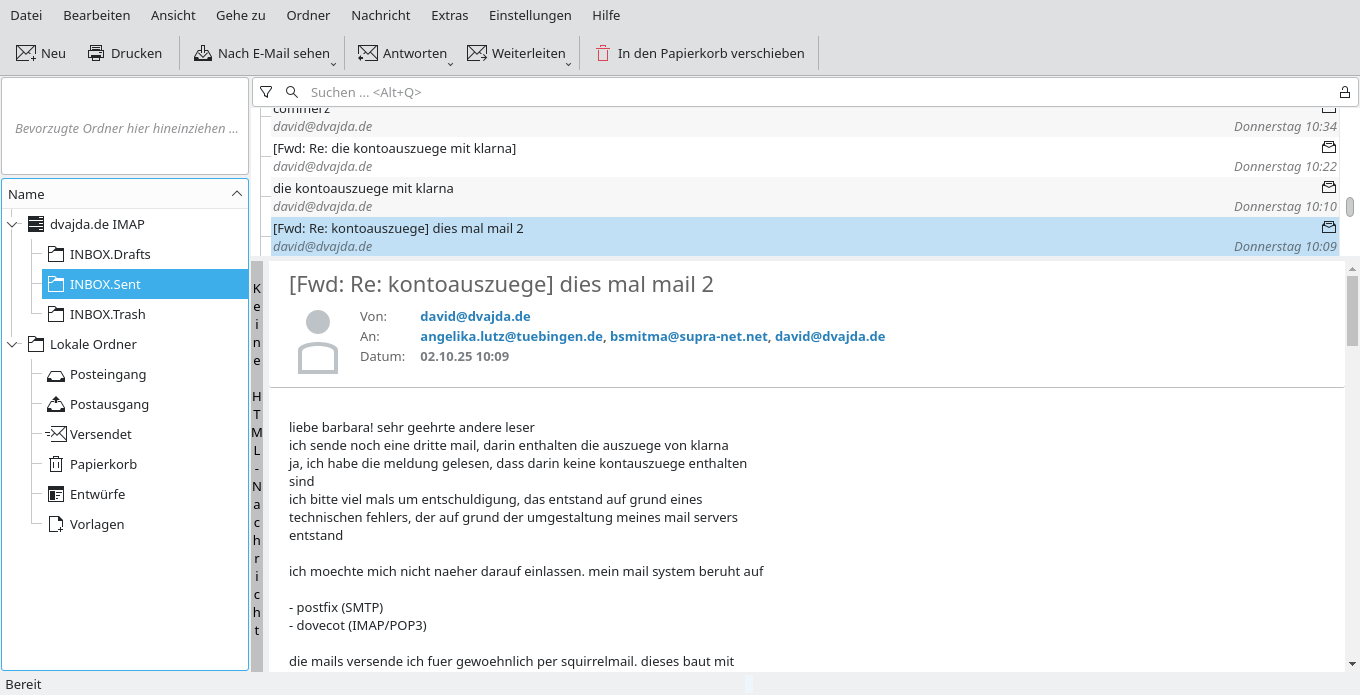Image resolution: width=1360 pixels, height=695 pixels.
Task: Open the Antworten dropdown arrow
Action: click(450, 63)
